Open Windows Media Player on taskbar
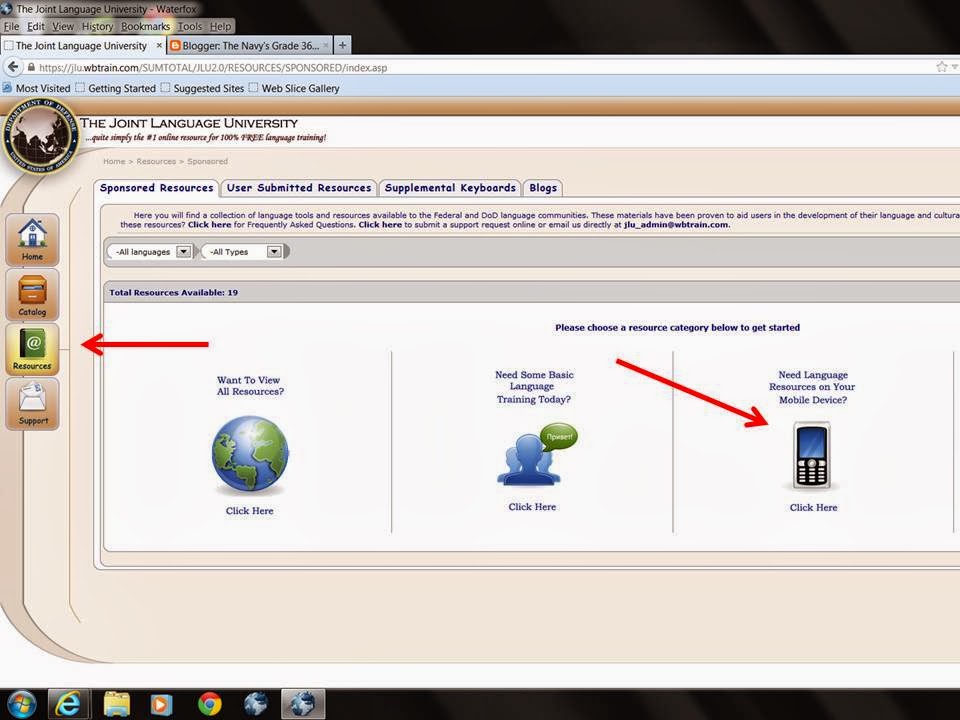The width and height of the screenshot is (960, 720). (161, 704)
